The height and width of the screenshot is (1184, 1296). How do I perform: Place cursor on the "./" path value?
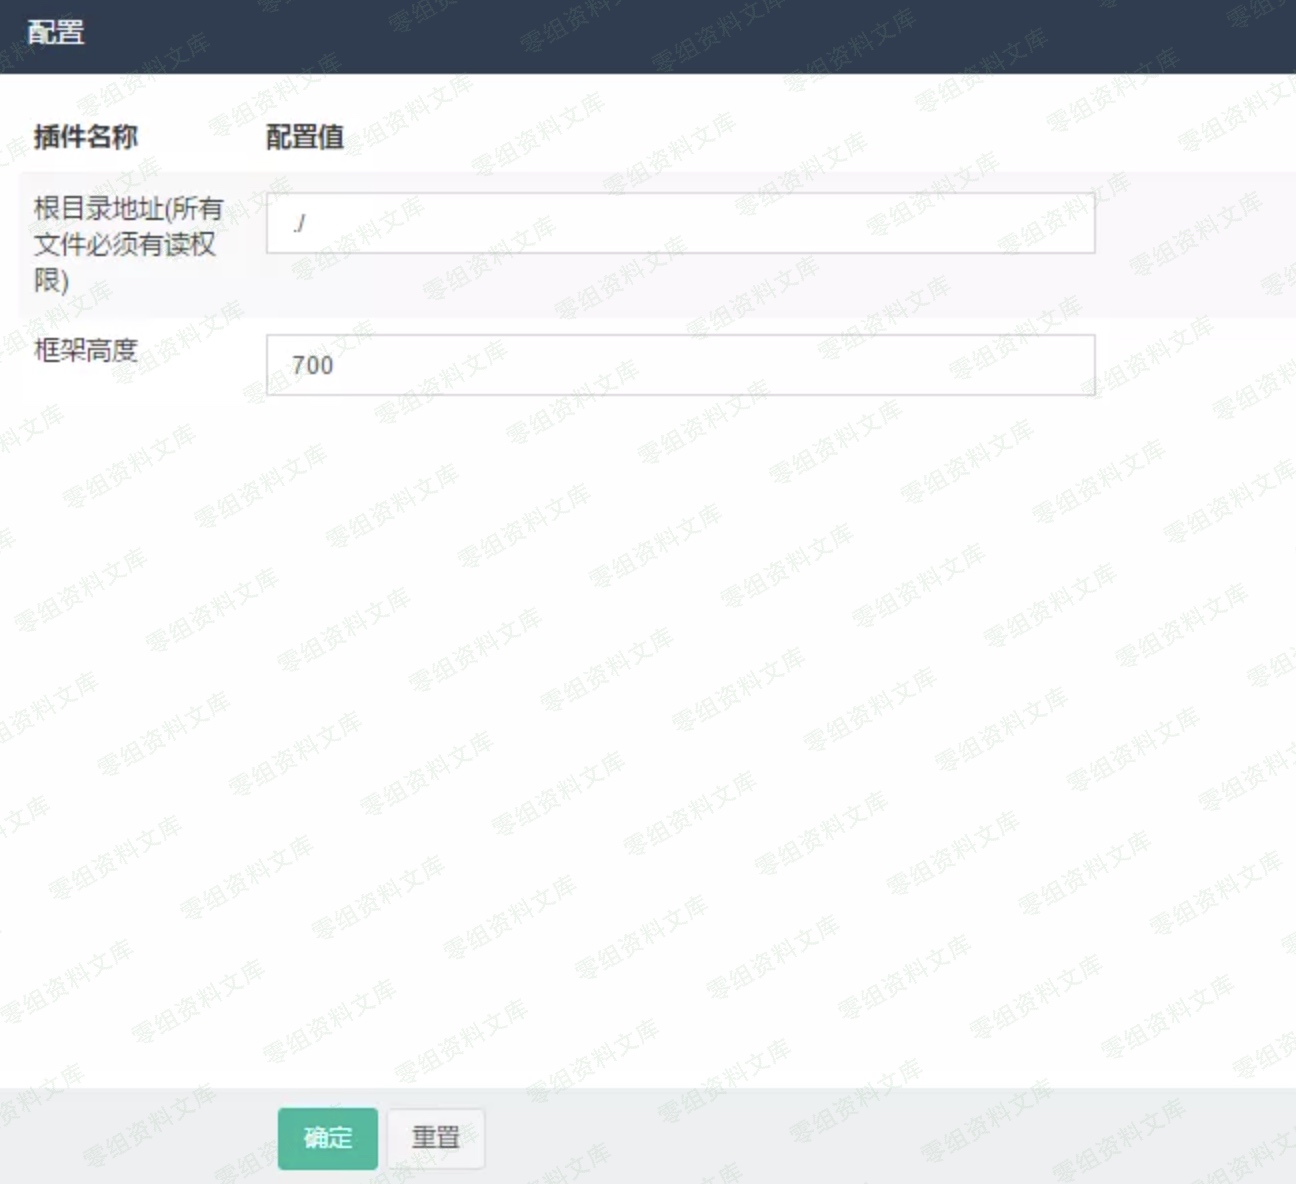click(x=300, y=223)
